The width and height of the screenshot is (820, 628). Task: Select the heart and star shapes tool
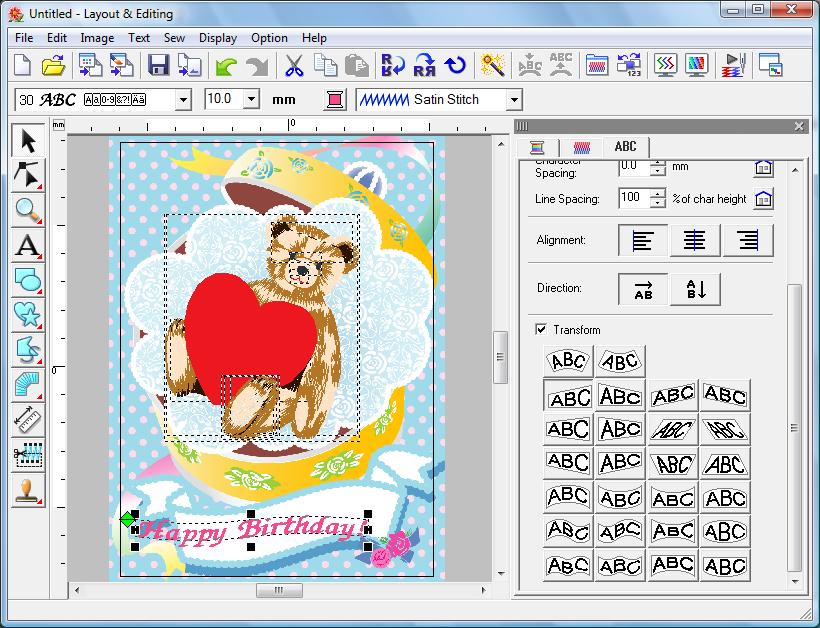click(x=28, y=315)
